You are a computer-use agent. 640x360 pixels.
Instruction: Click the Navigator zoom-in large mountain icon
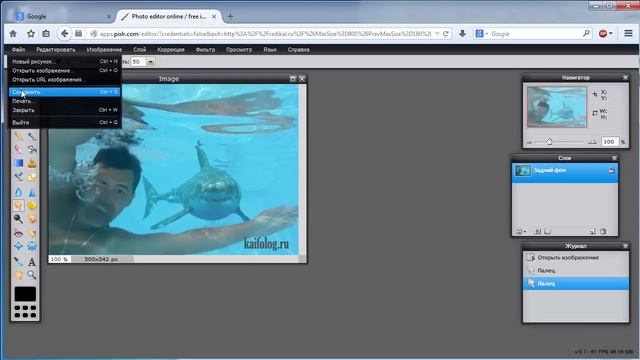click(592, 142)
